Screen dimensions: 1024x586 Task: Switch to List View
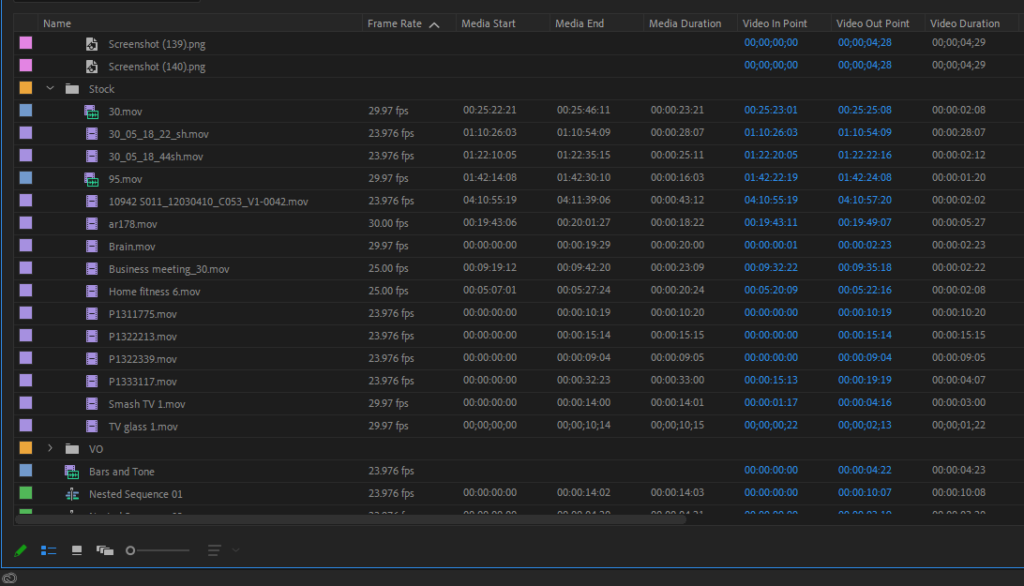click(48, 550)
